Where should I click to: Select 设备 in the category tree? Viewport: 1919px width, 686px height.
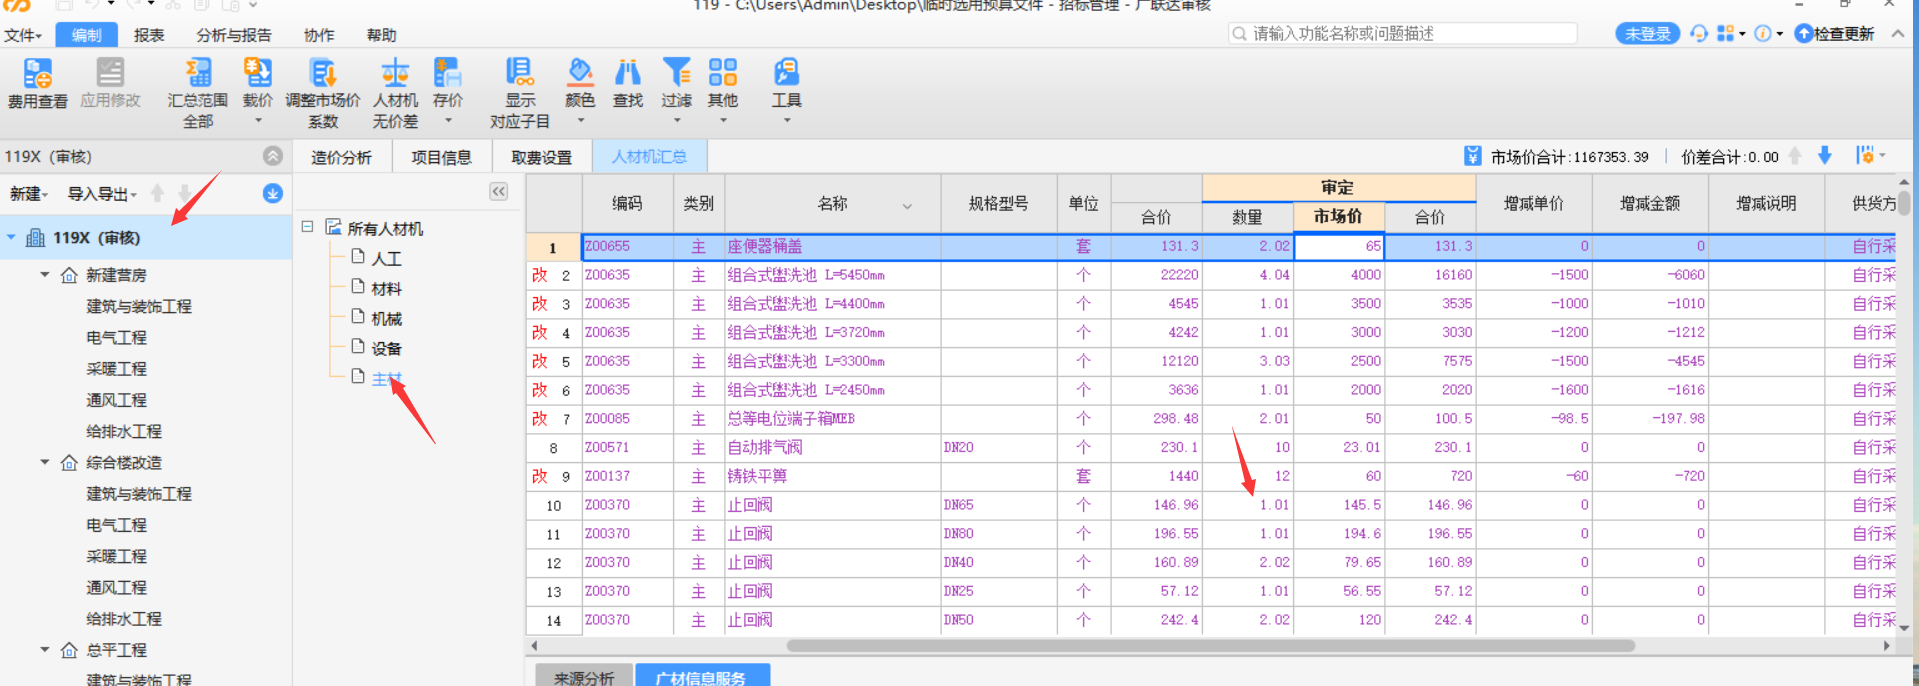coord(386,348)
